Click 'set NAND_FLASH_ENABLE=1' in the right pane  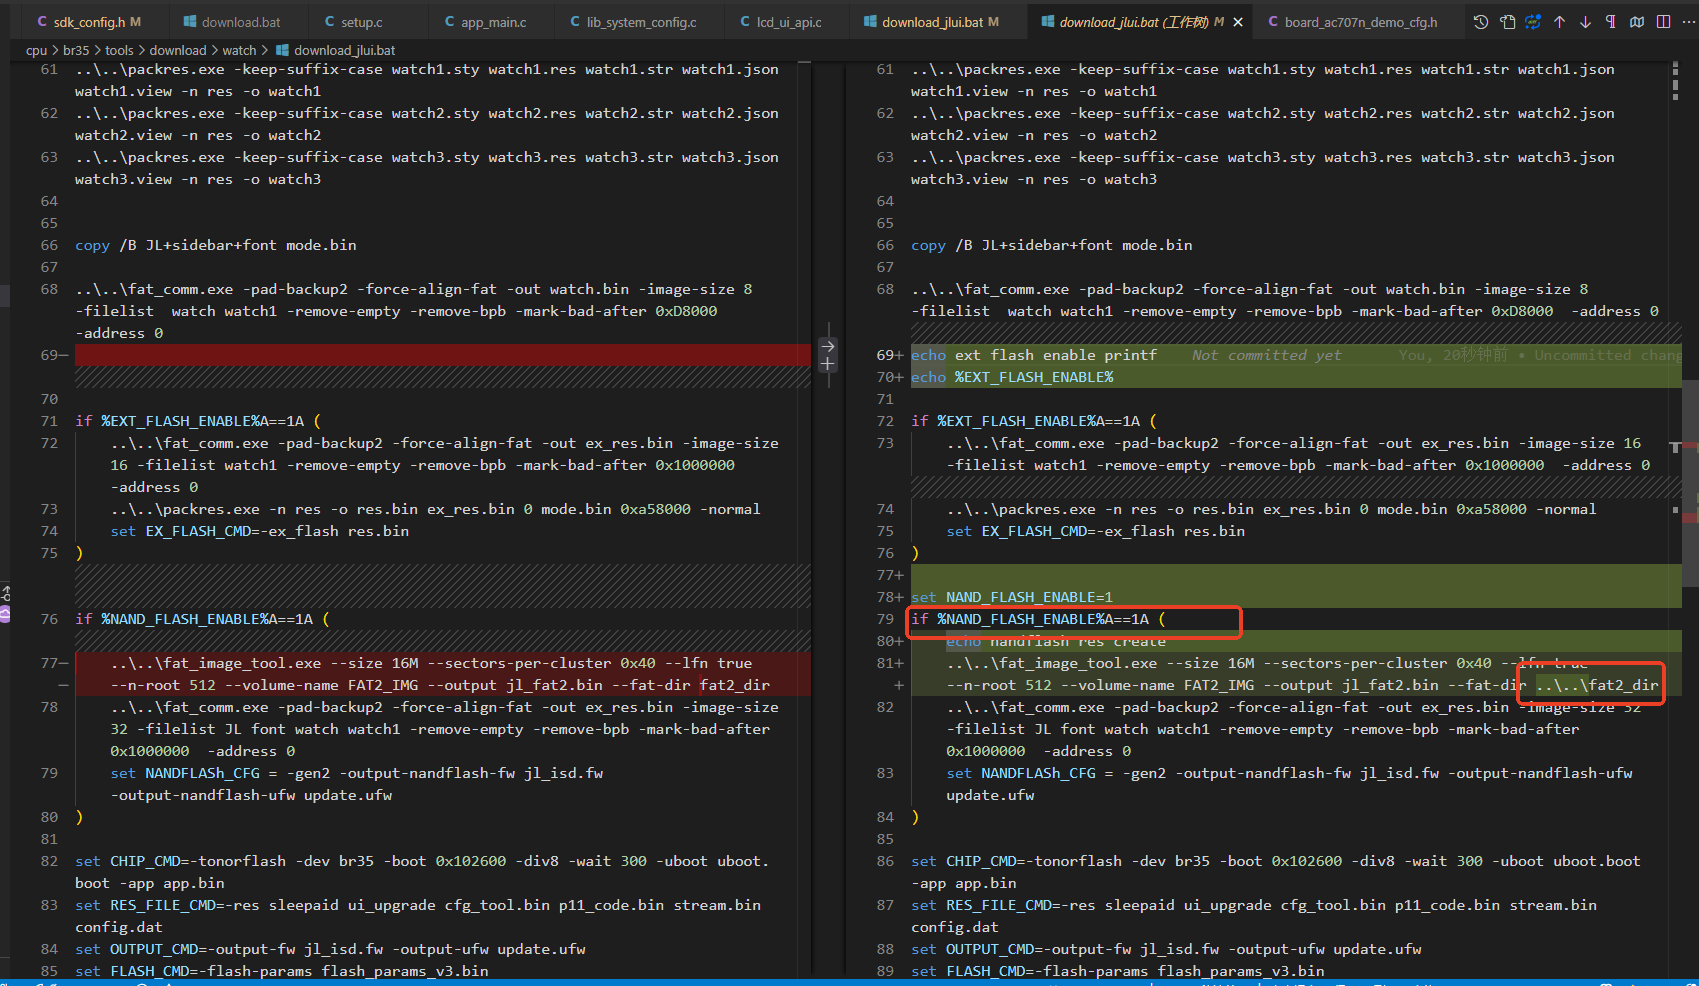tap(1012, 597)
